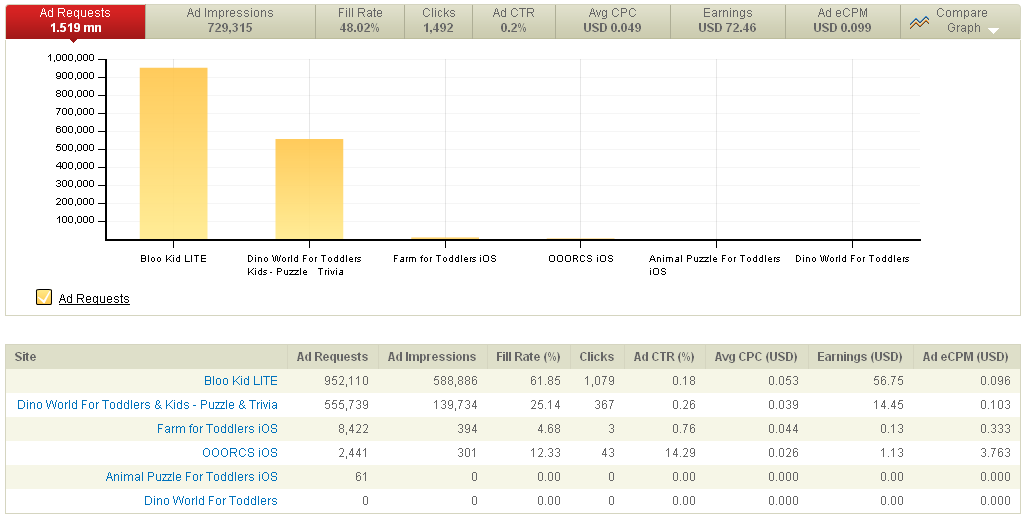Viewport: 1023px width, 520px height.
Task: Sort table by Site column header
Action: click(26, 357)
